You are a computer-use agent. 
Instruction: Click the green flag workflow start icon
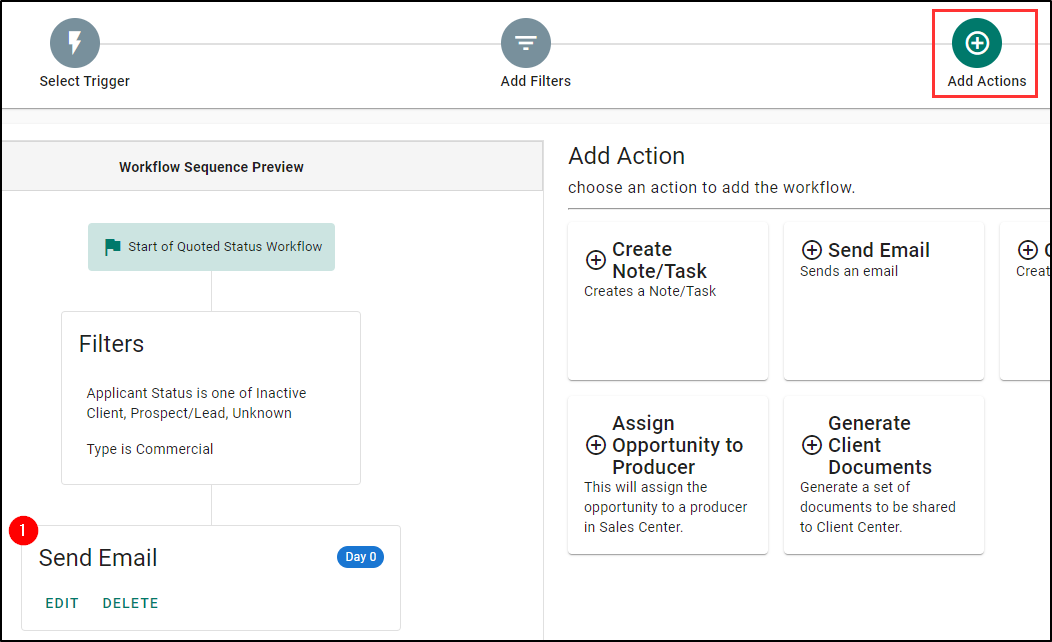[x=113, y=247]
